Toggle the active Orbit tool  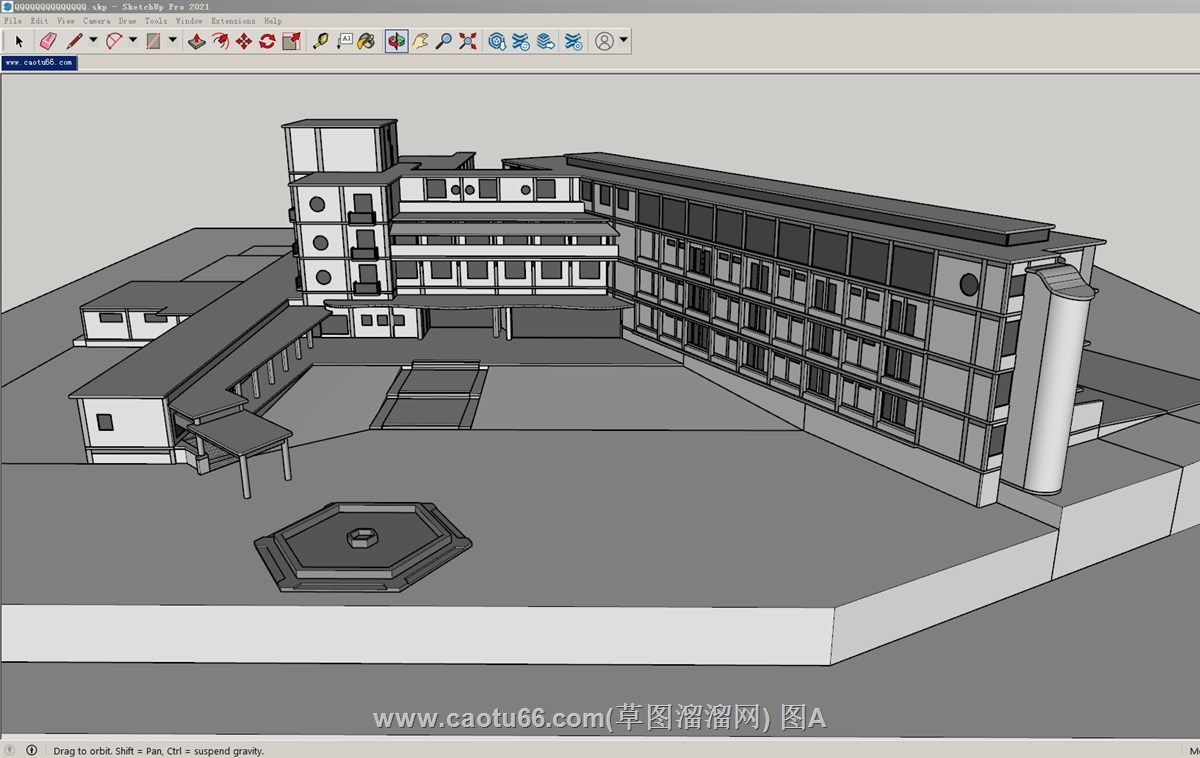click(397, 41)
